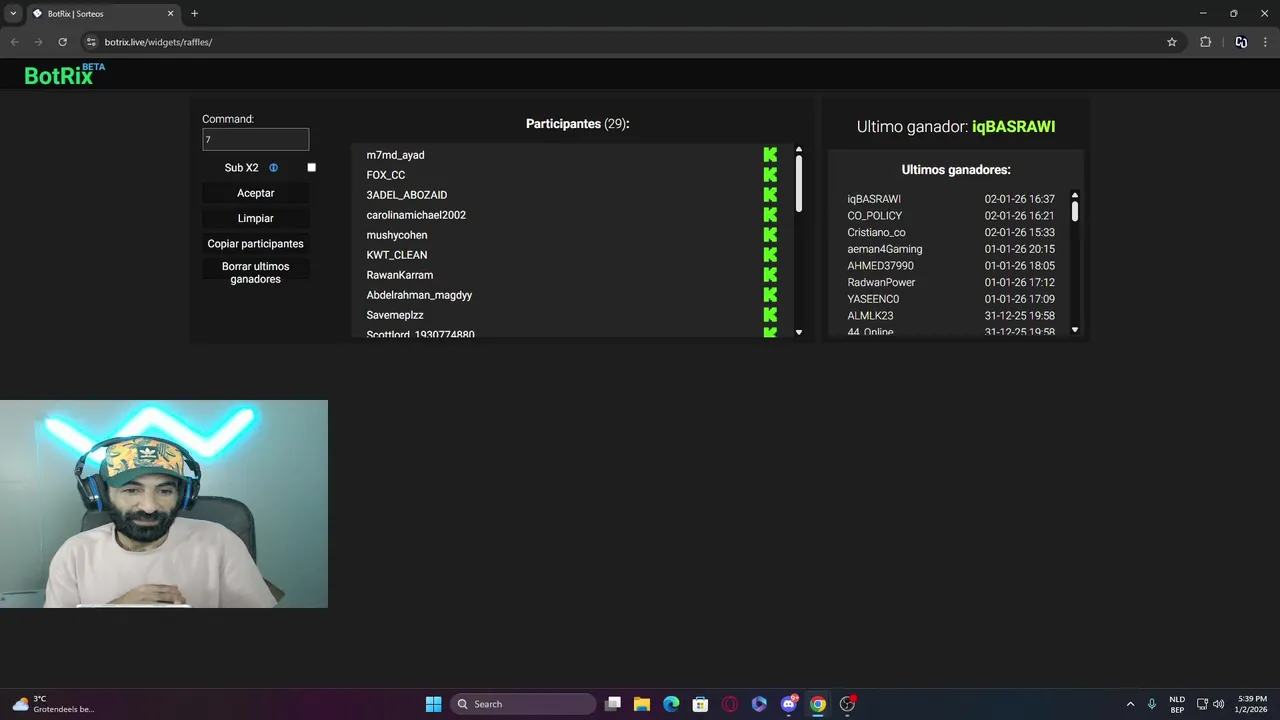Click the Kick icon next to 3ADEL_ABOZAID
Image resolution: width=1280 pixels, height=720 pixels.
[770, 195]
